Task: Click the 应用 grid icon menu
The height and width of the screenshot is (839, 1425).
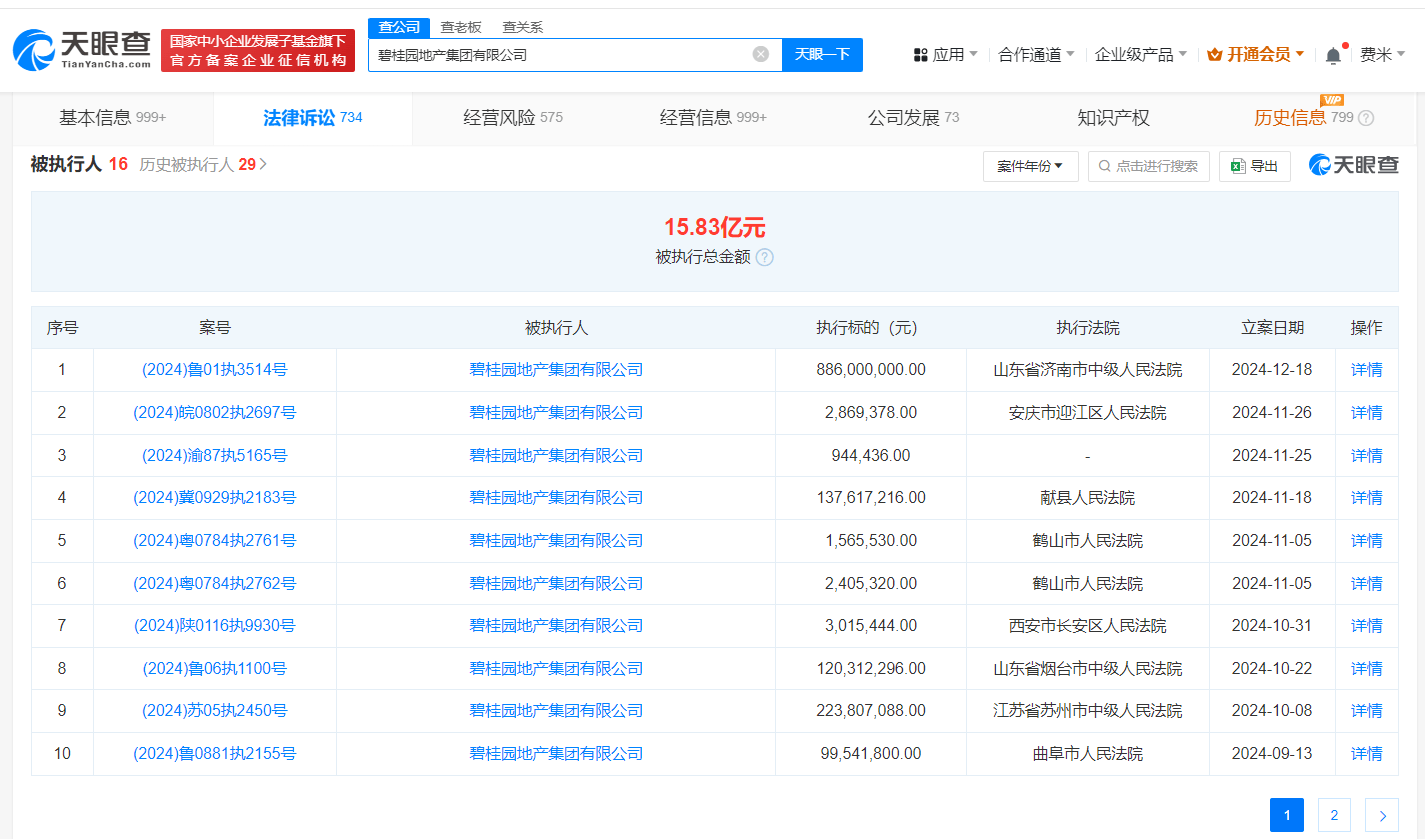Action: tap(945, 54)
